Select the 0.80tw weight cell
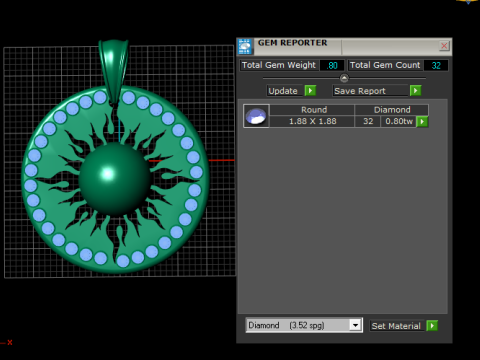This screenshot has width=480, height=360. tap(399, 121)
